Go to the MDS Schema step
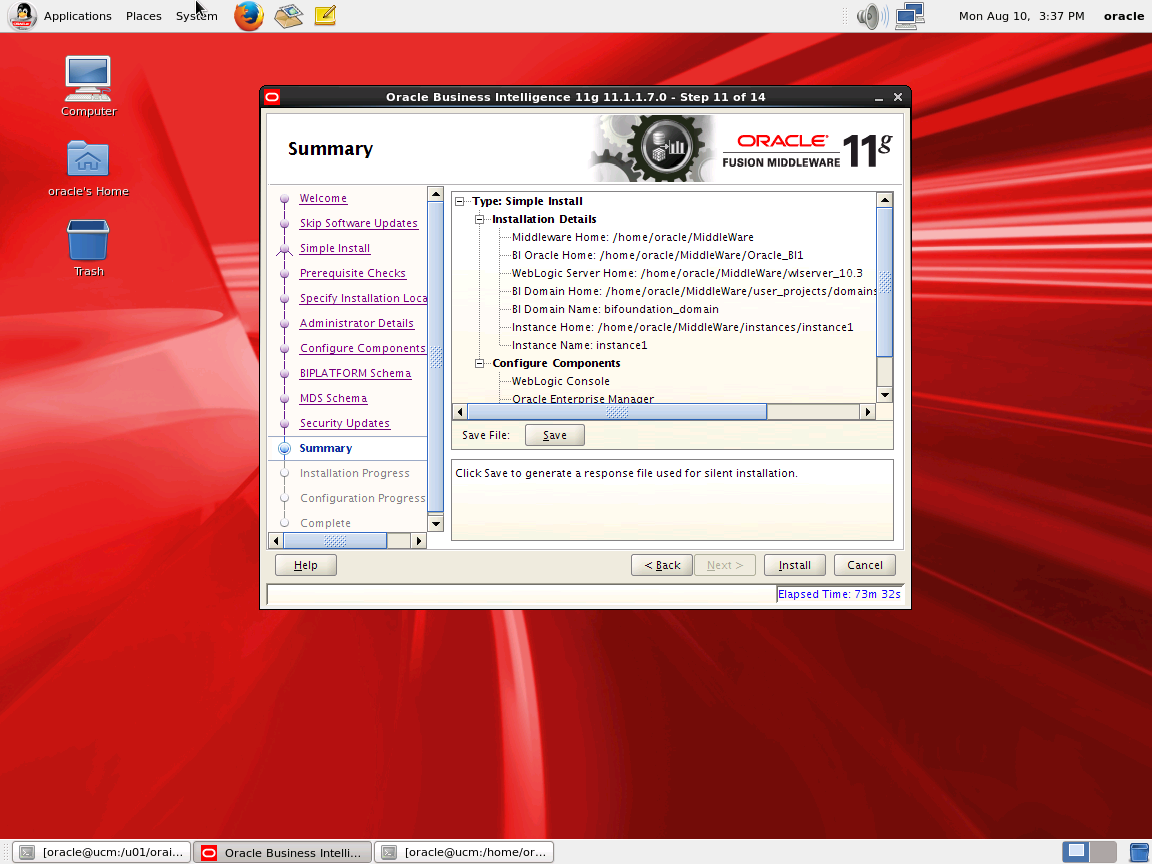The image size is (1152, 864). coord(334,398)
